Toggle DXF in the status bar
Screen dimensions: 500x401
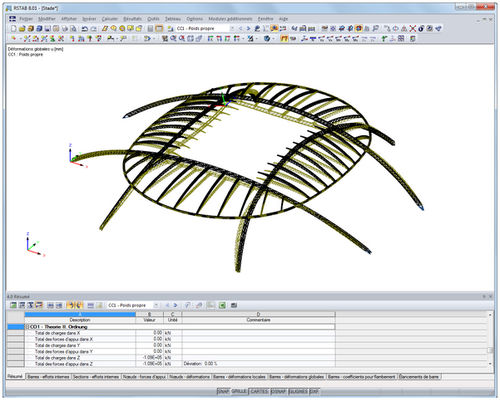314,391
